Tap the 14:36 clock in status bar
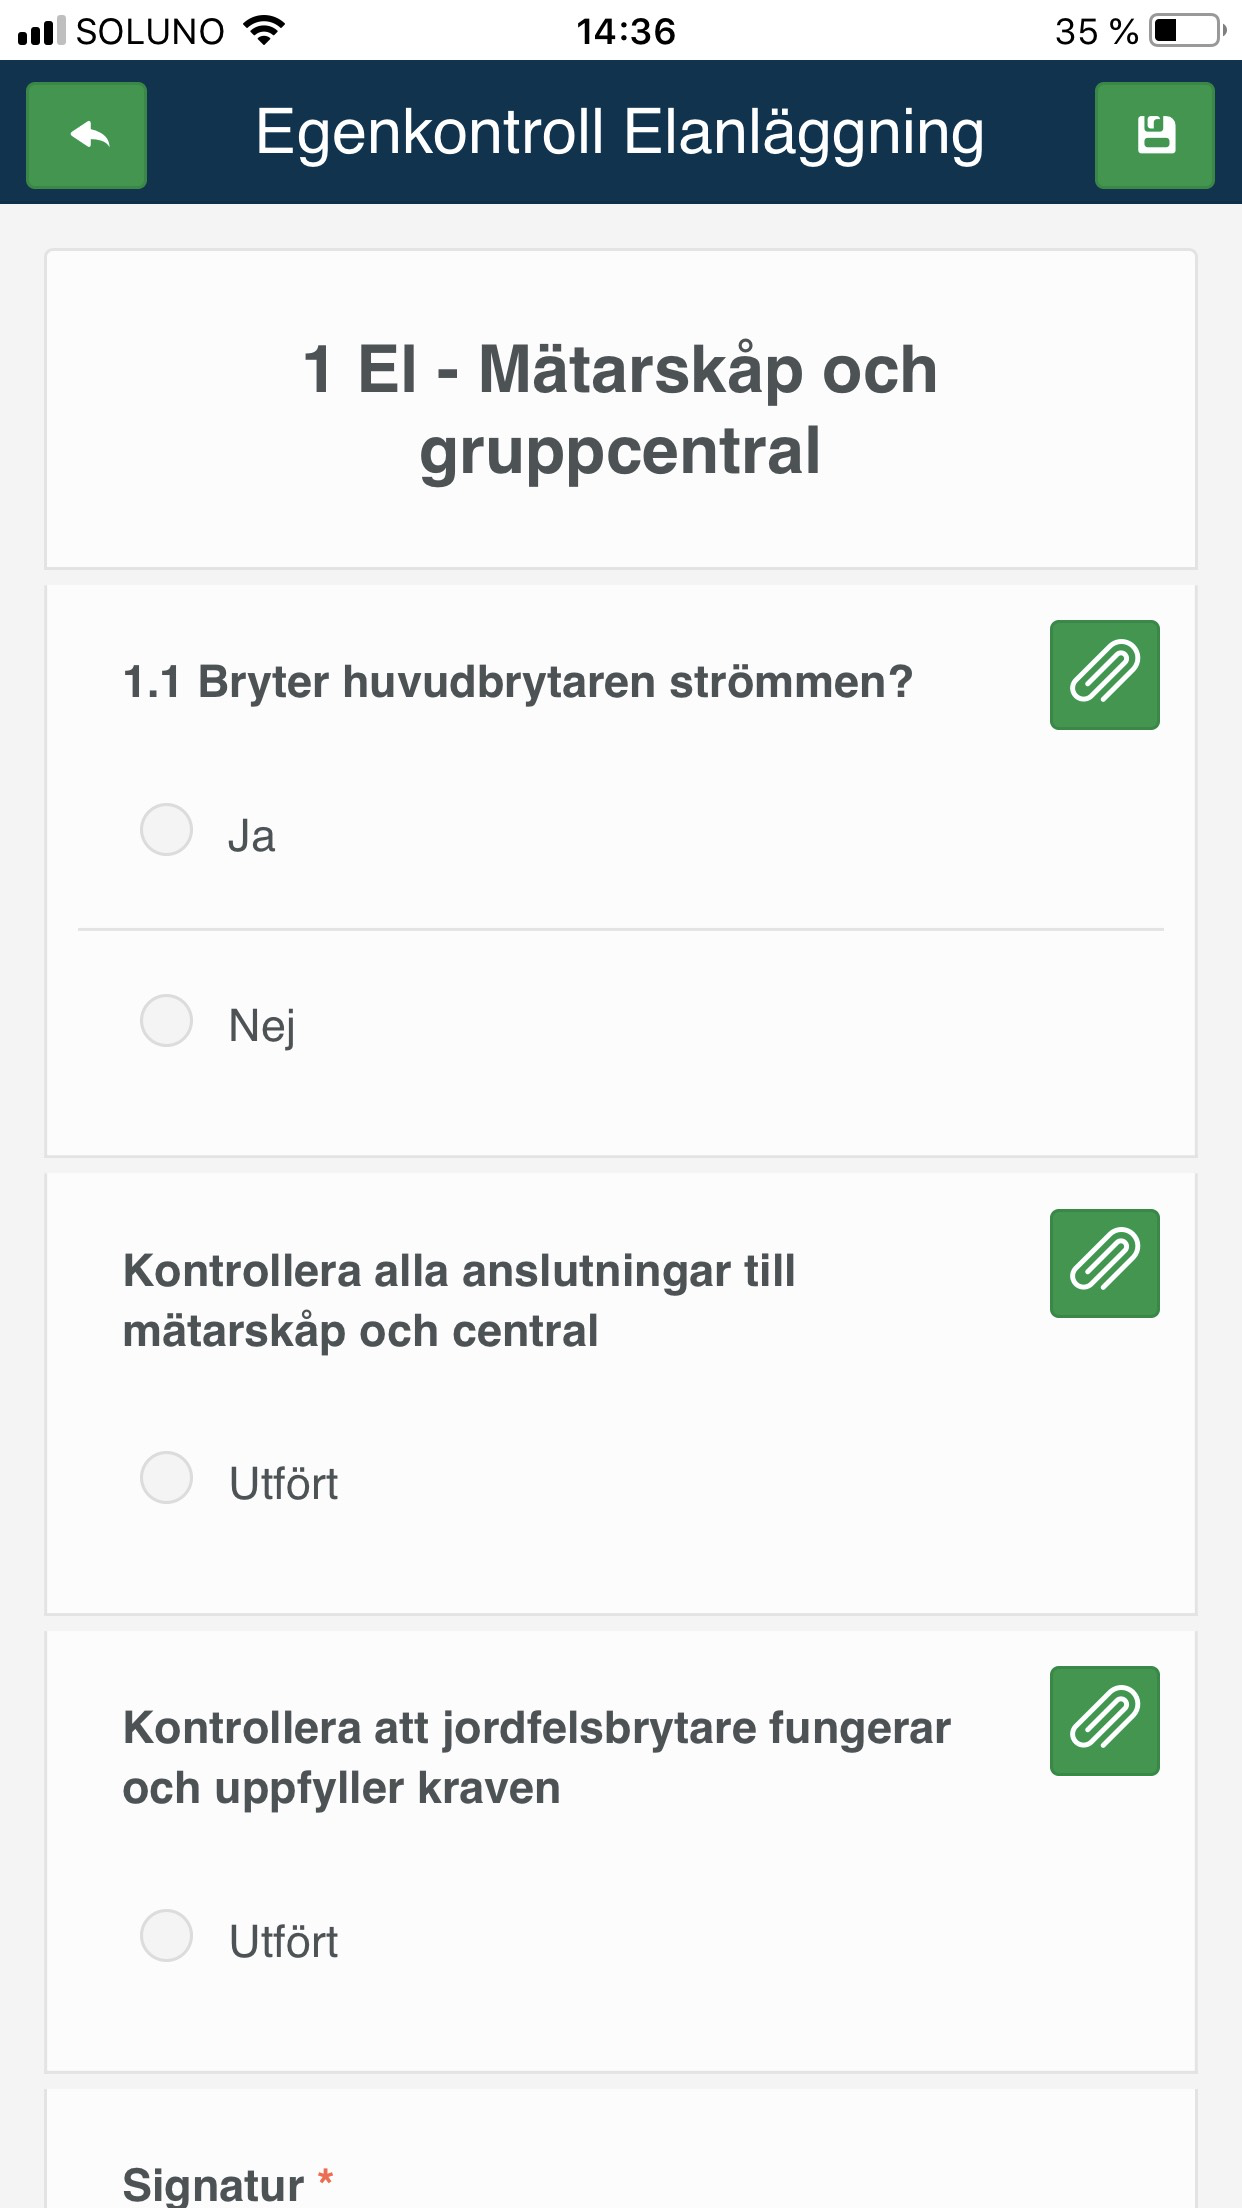The height and width of the screenshot is (2208, 1242). [626, 31]
